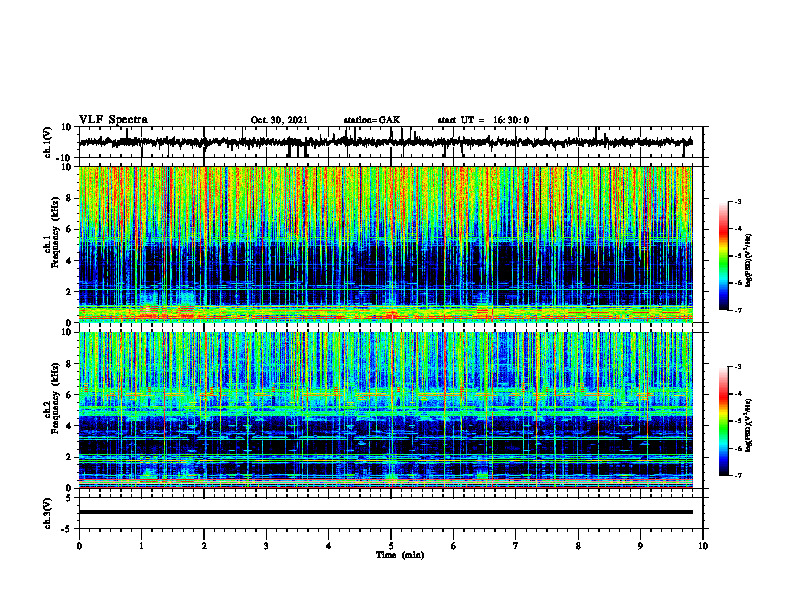Click time axis tick label '3'
792x612 pixels.
click(x=266, y=546)
